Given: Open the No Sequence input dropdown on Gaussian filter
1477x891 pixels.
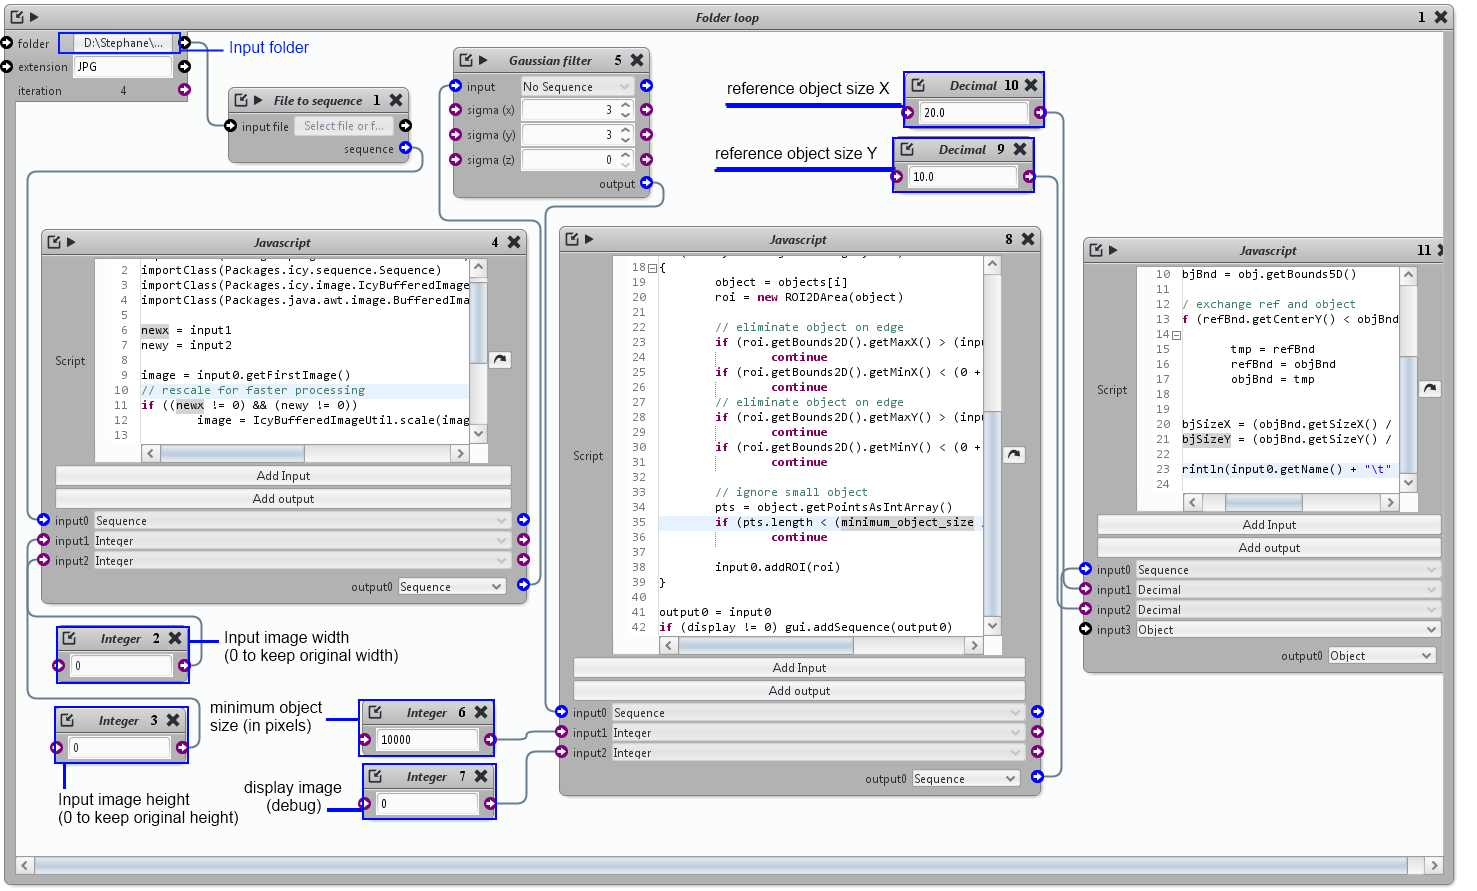Looking at the screenshot, I should (x=576, y=86).
